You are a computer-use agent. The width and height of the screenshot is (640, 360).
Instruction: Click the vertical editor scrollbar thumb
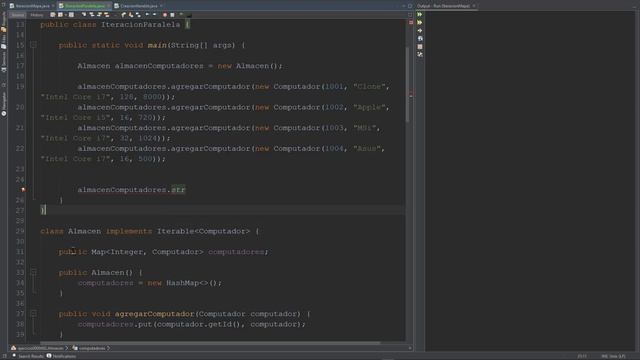click(407, 84)
